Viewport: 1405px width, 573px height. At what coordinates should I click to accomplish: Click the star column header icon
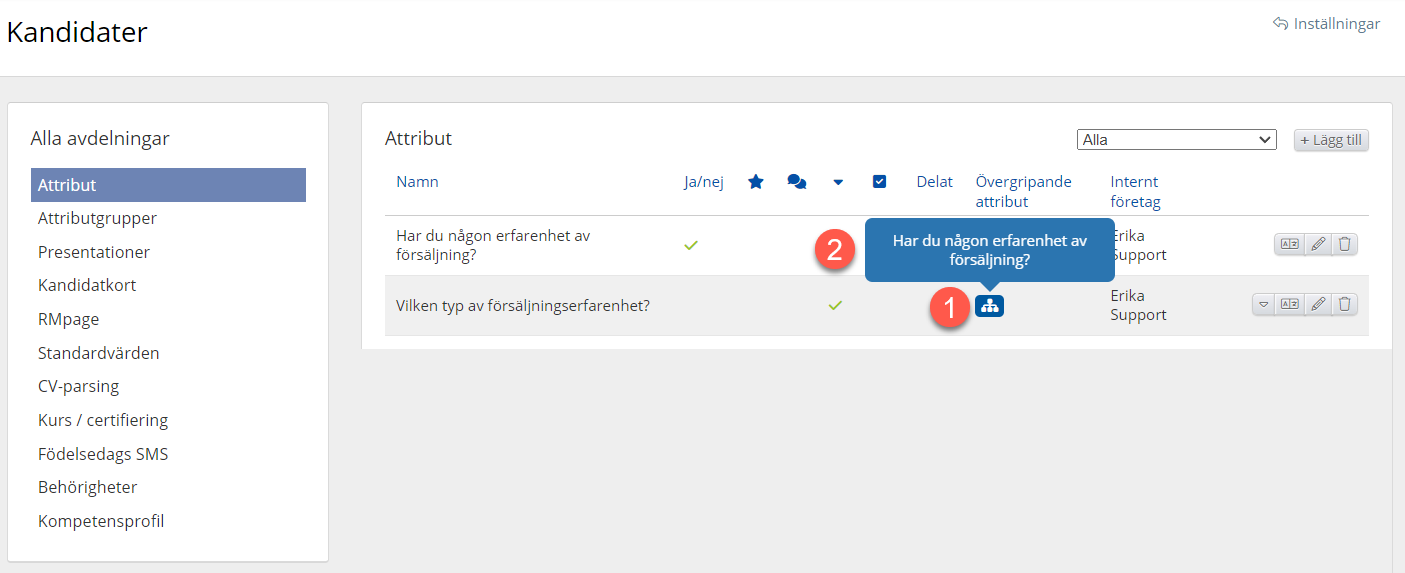756,182
